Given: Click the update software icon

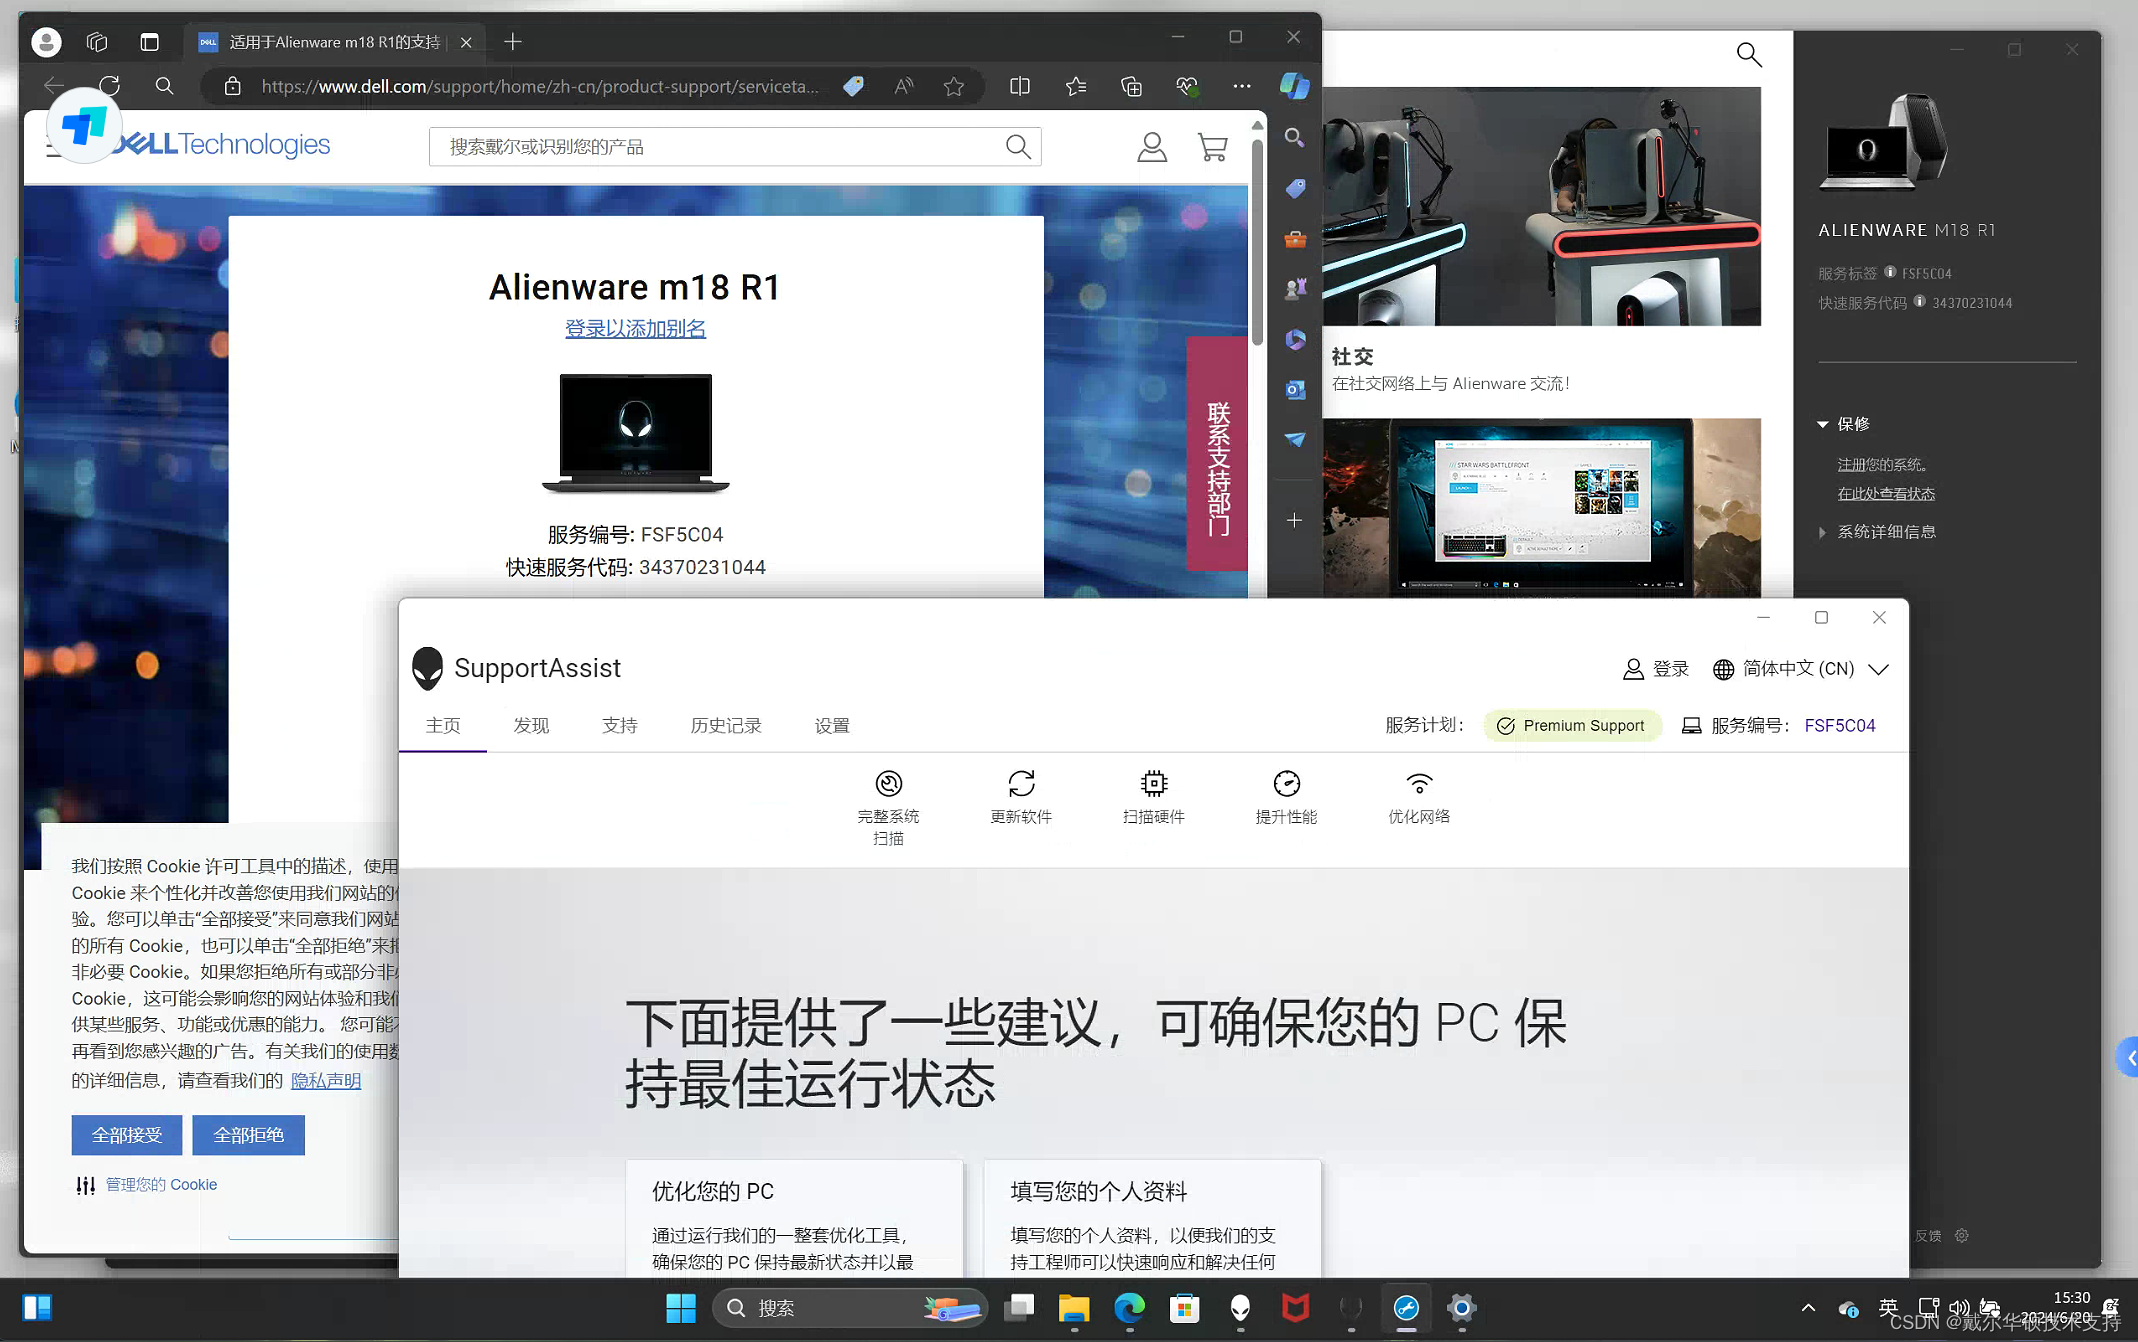Looking at the screenshot, I should pyautogui.click(x=1021, y=783).
